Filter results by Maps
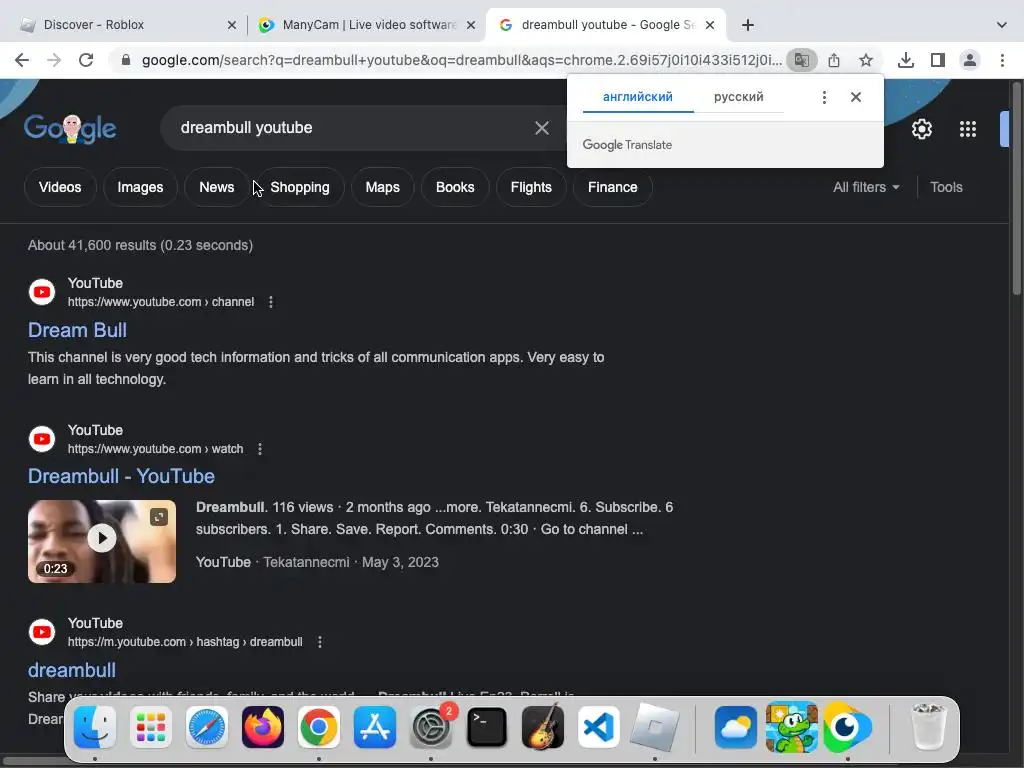Viewport: 1024px width, 768px height. pyautogui.click(x=382, y=187)
